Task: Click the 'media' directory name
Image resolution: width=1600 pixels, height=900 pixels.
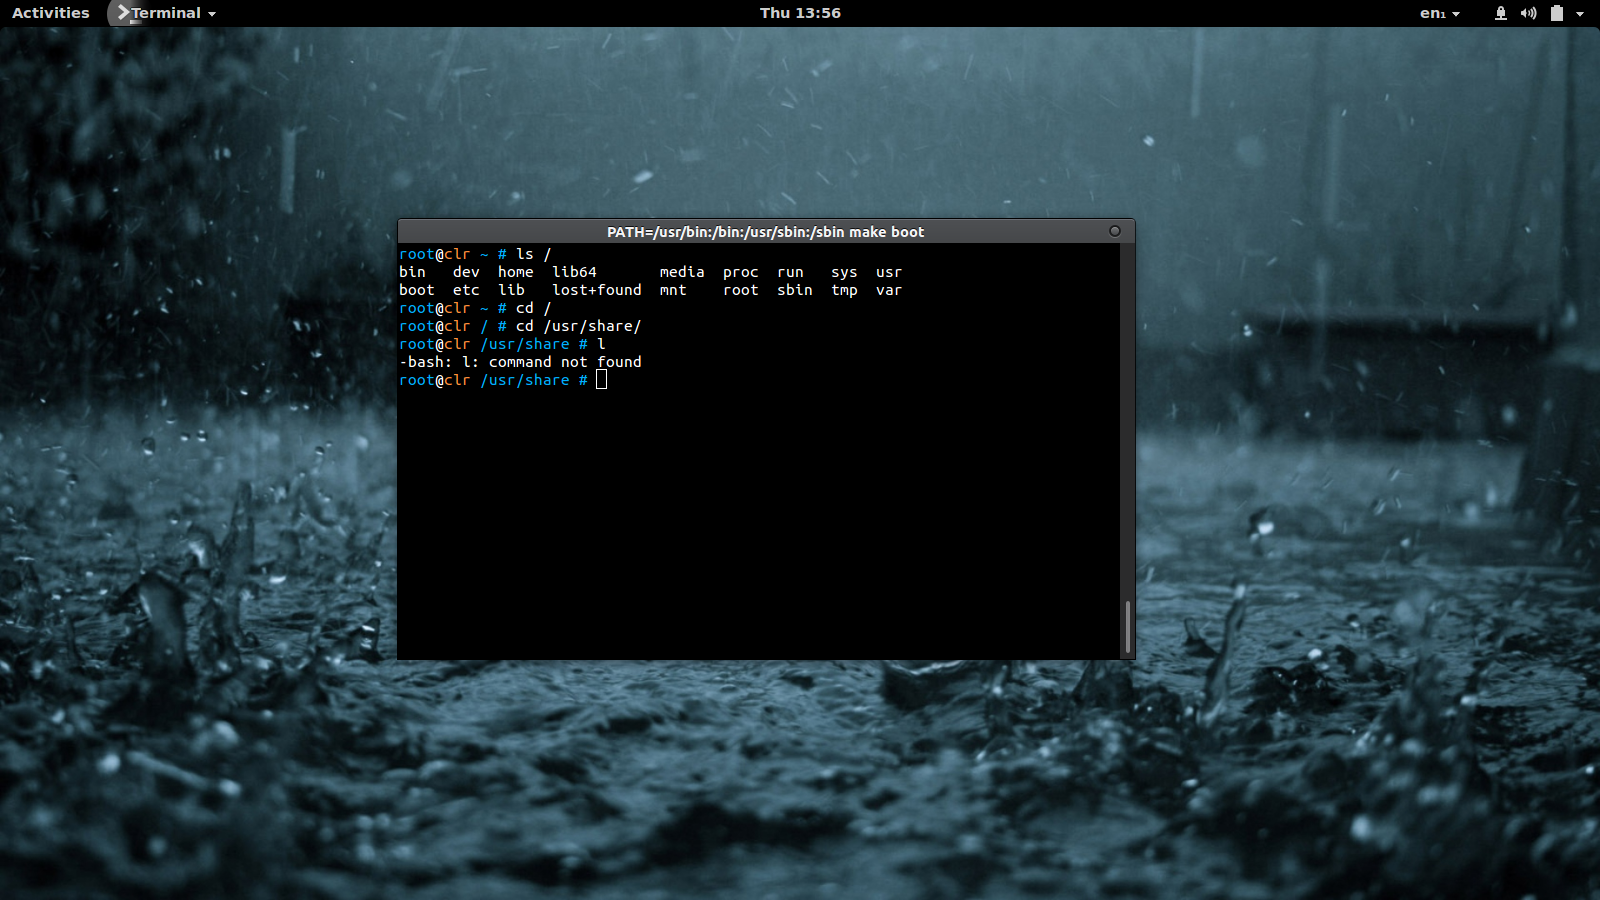Action: 682,272
